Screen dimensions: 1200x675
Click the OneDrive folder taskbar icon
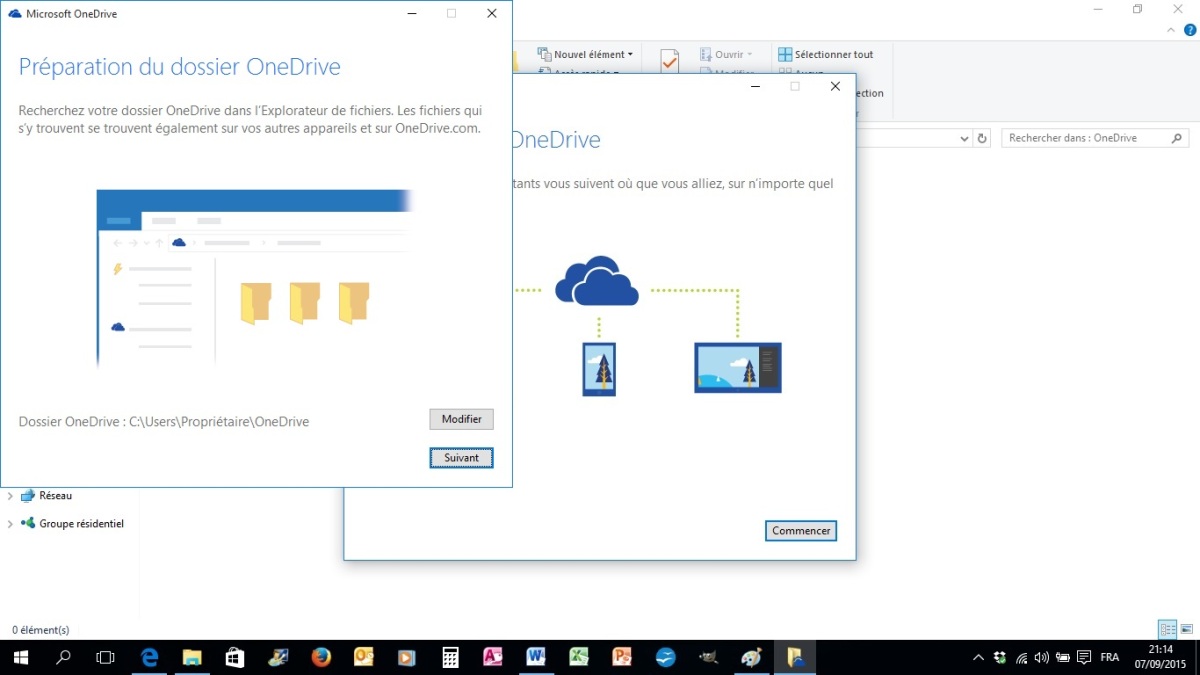click(x=795, y=657)
